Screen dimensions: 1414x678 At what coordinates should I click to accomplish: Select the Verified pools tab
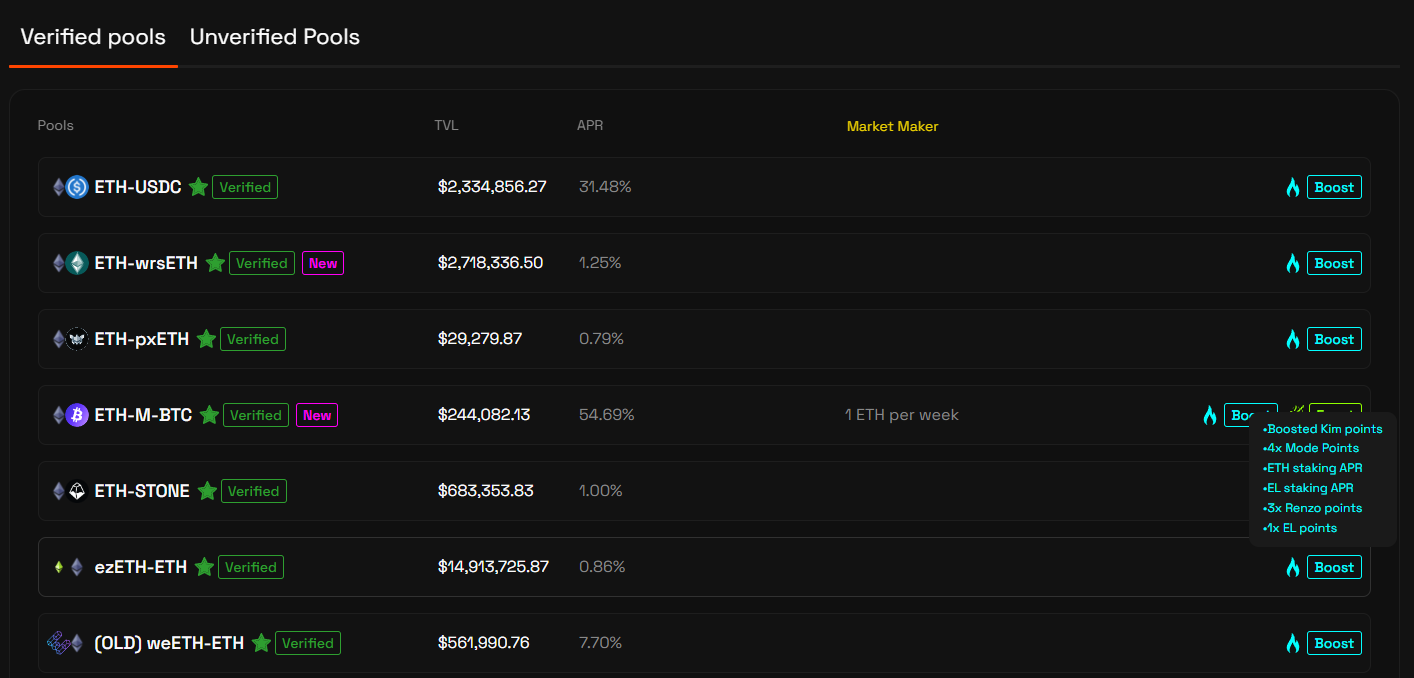pos(92,37)
